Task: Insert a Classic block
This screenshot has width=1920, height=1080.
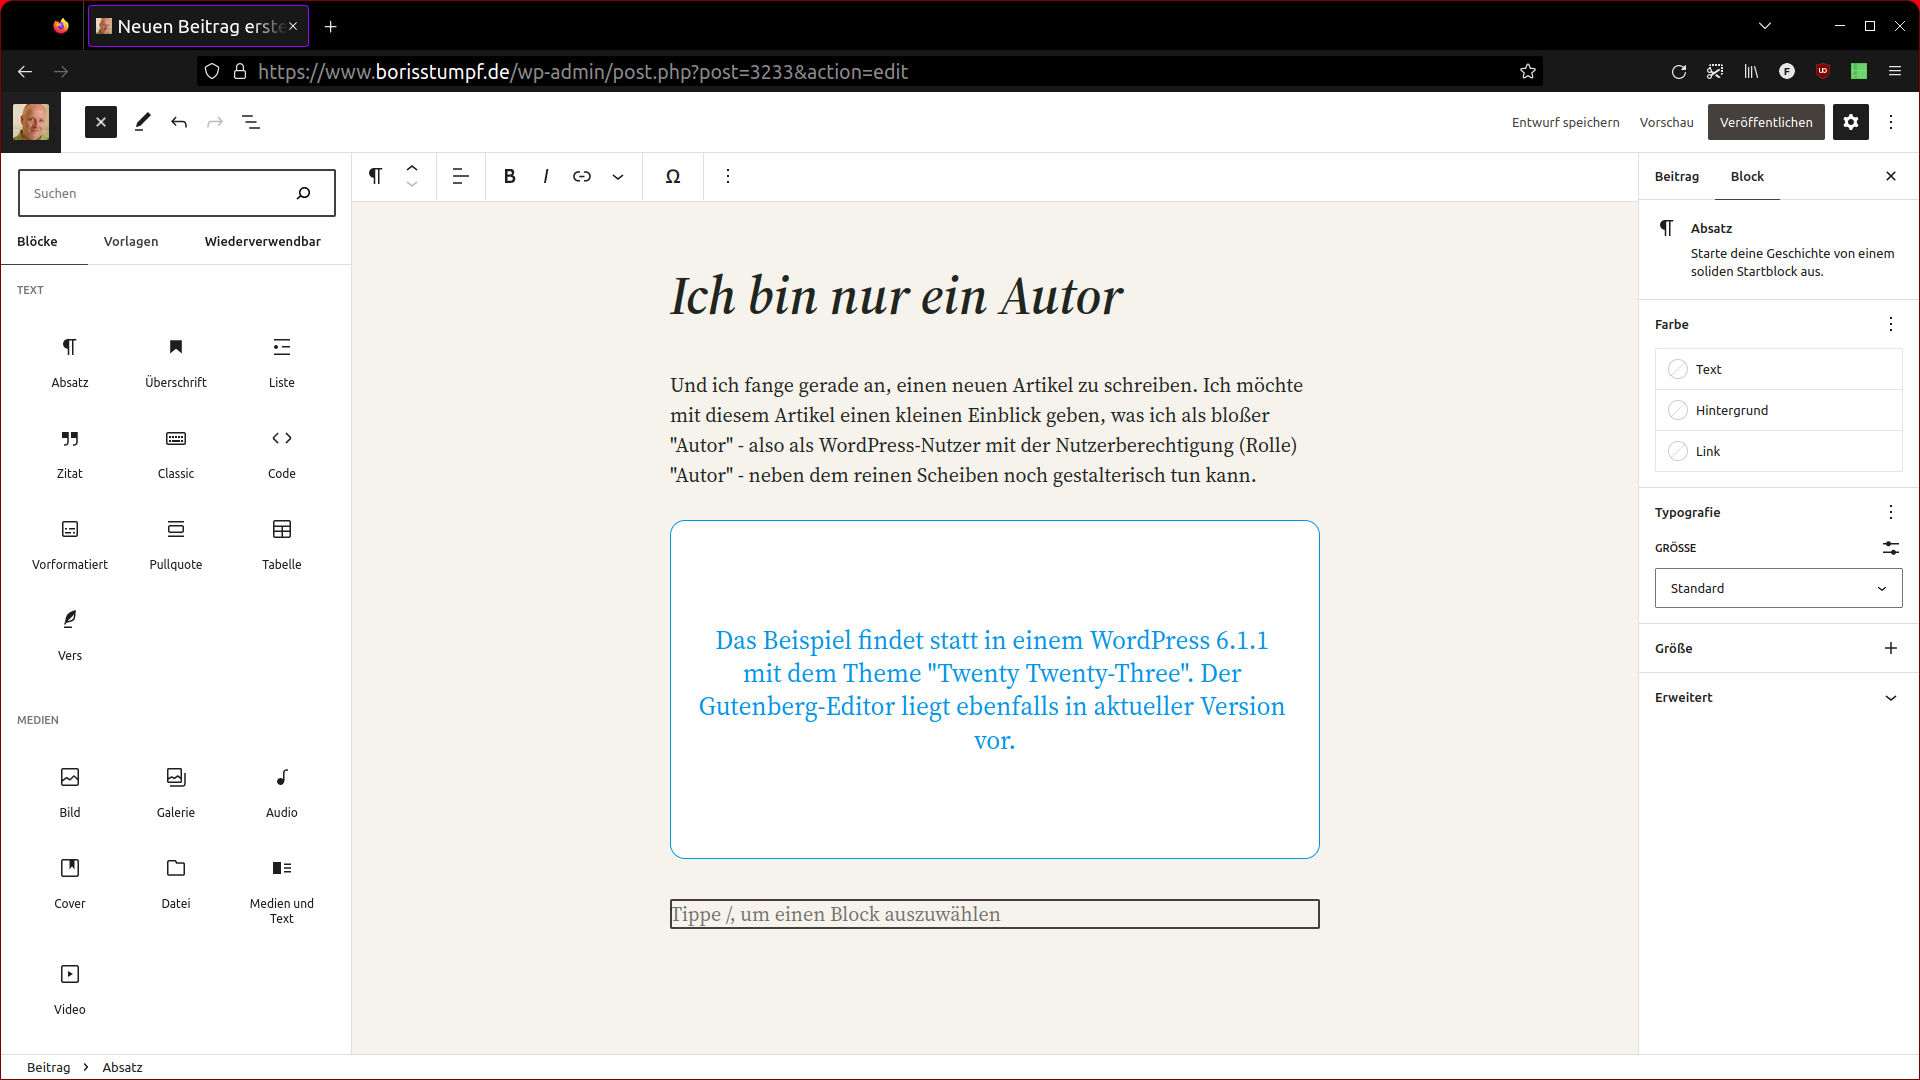Action: pyautogui.click(x=176, y=454)
